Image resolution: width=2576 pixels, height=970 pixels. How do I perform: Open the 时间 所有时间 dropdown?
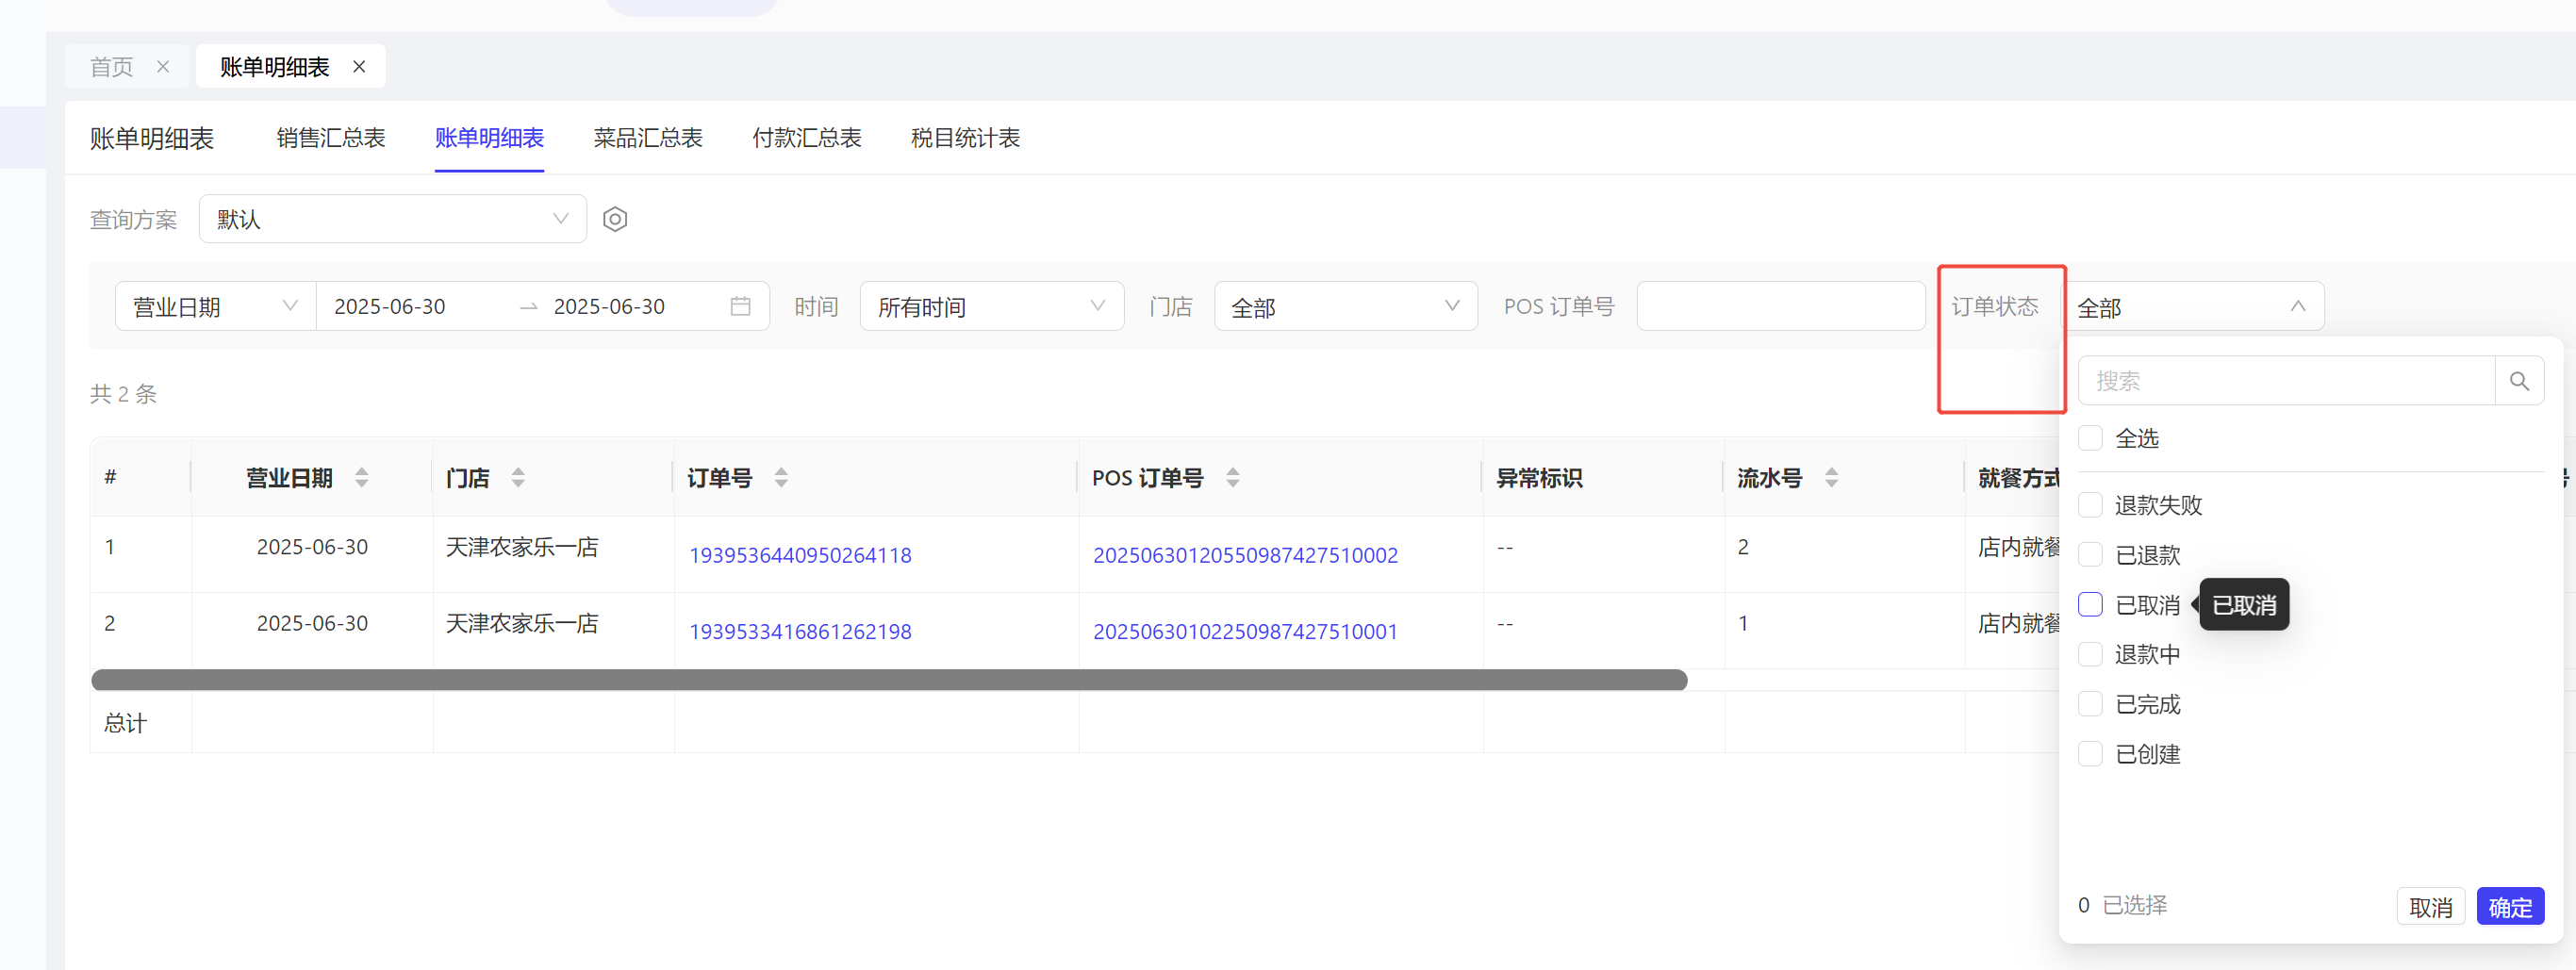tap(991, 307)
